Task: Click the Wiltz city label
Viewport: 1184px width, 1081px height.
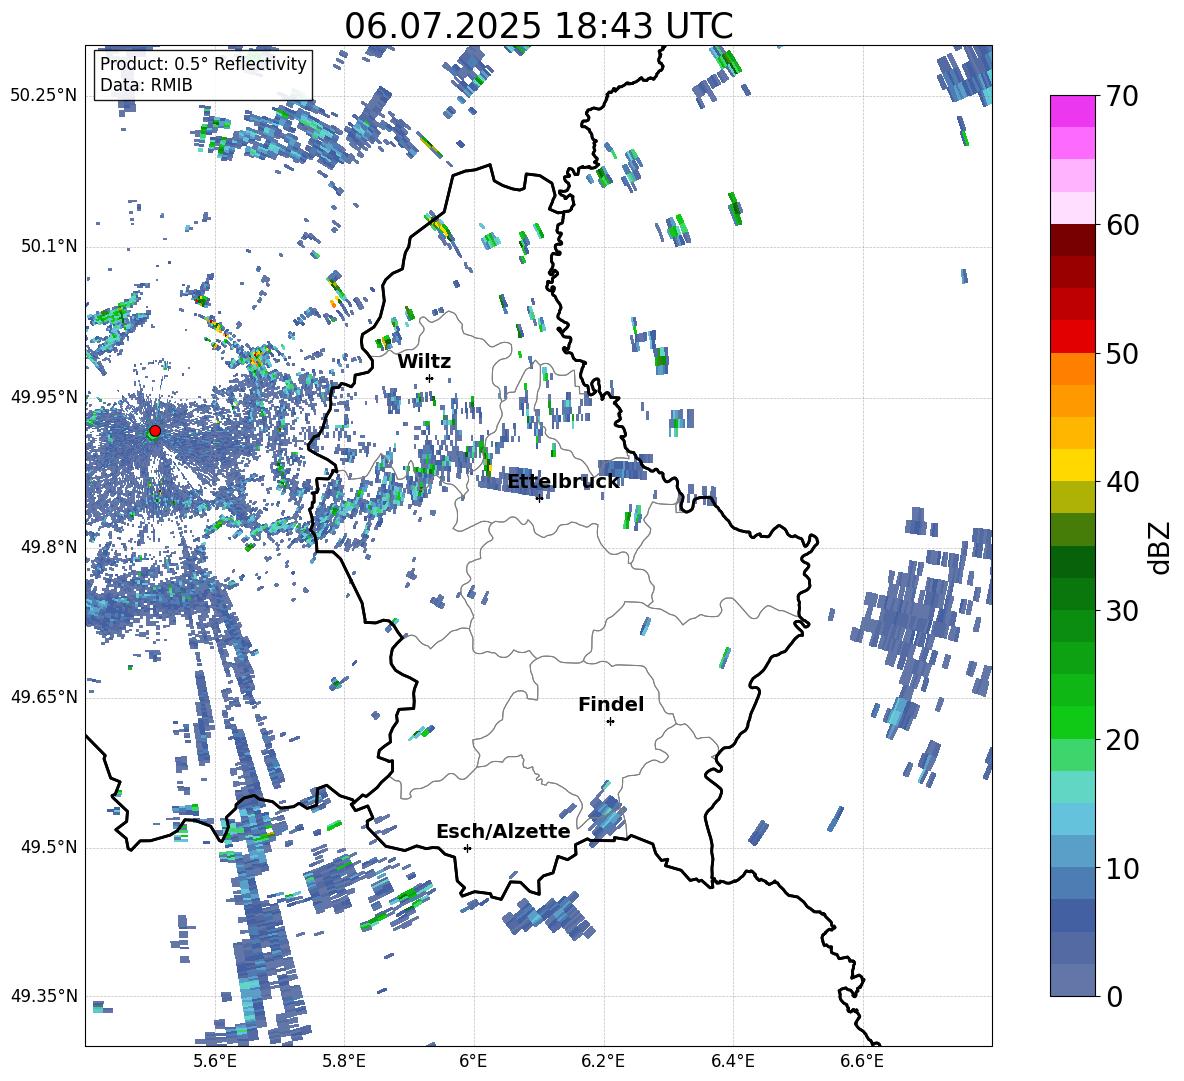Action: click(x=424, y=362)
